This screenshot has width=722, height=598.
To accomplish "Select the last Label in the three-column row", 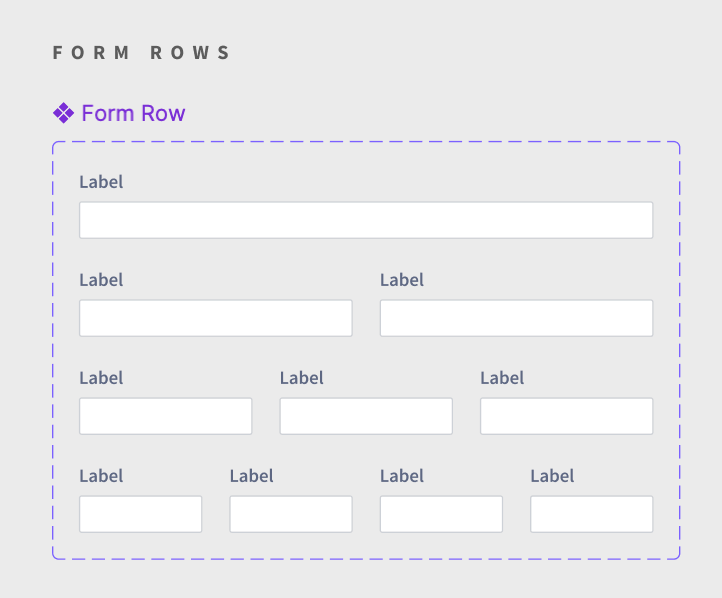I will coord(502,378).
